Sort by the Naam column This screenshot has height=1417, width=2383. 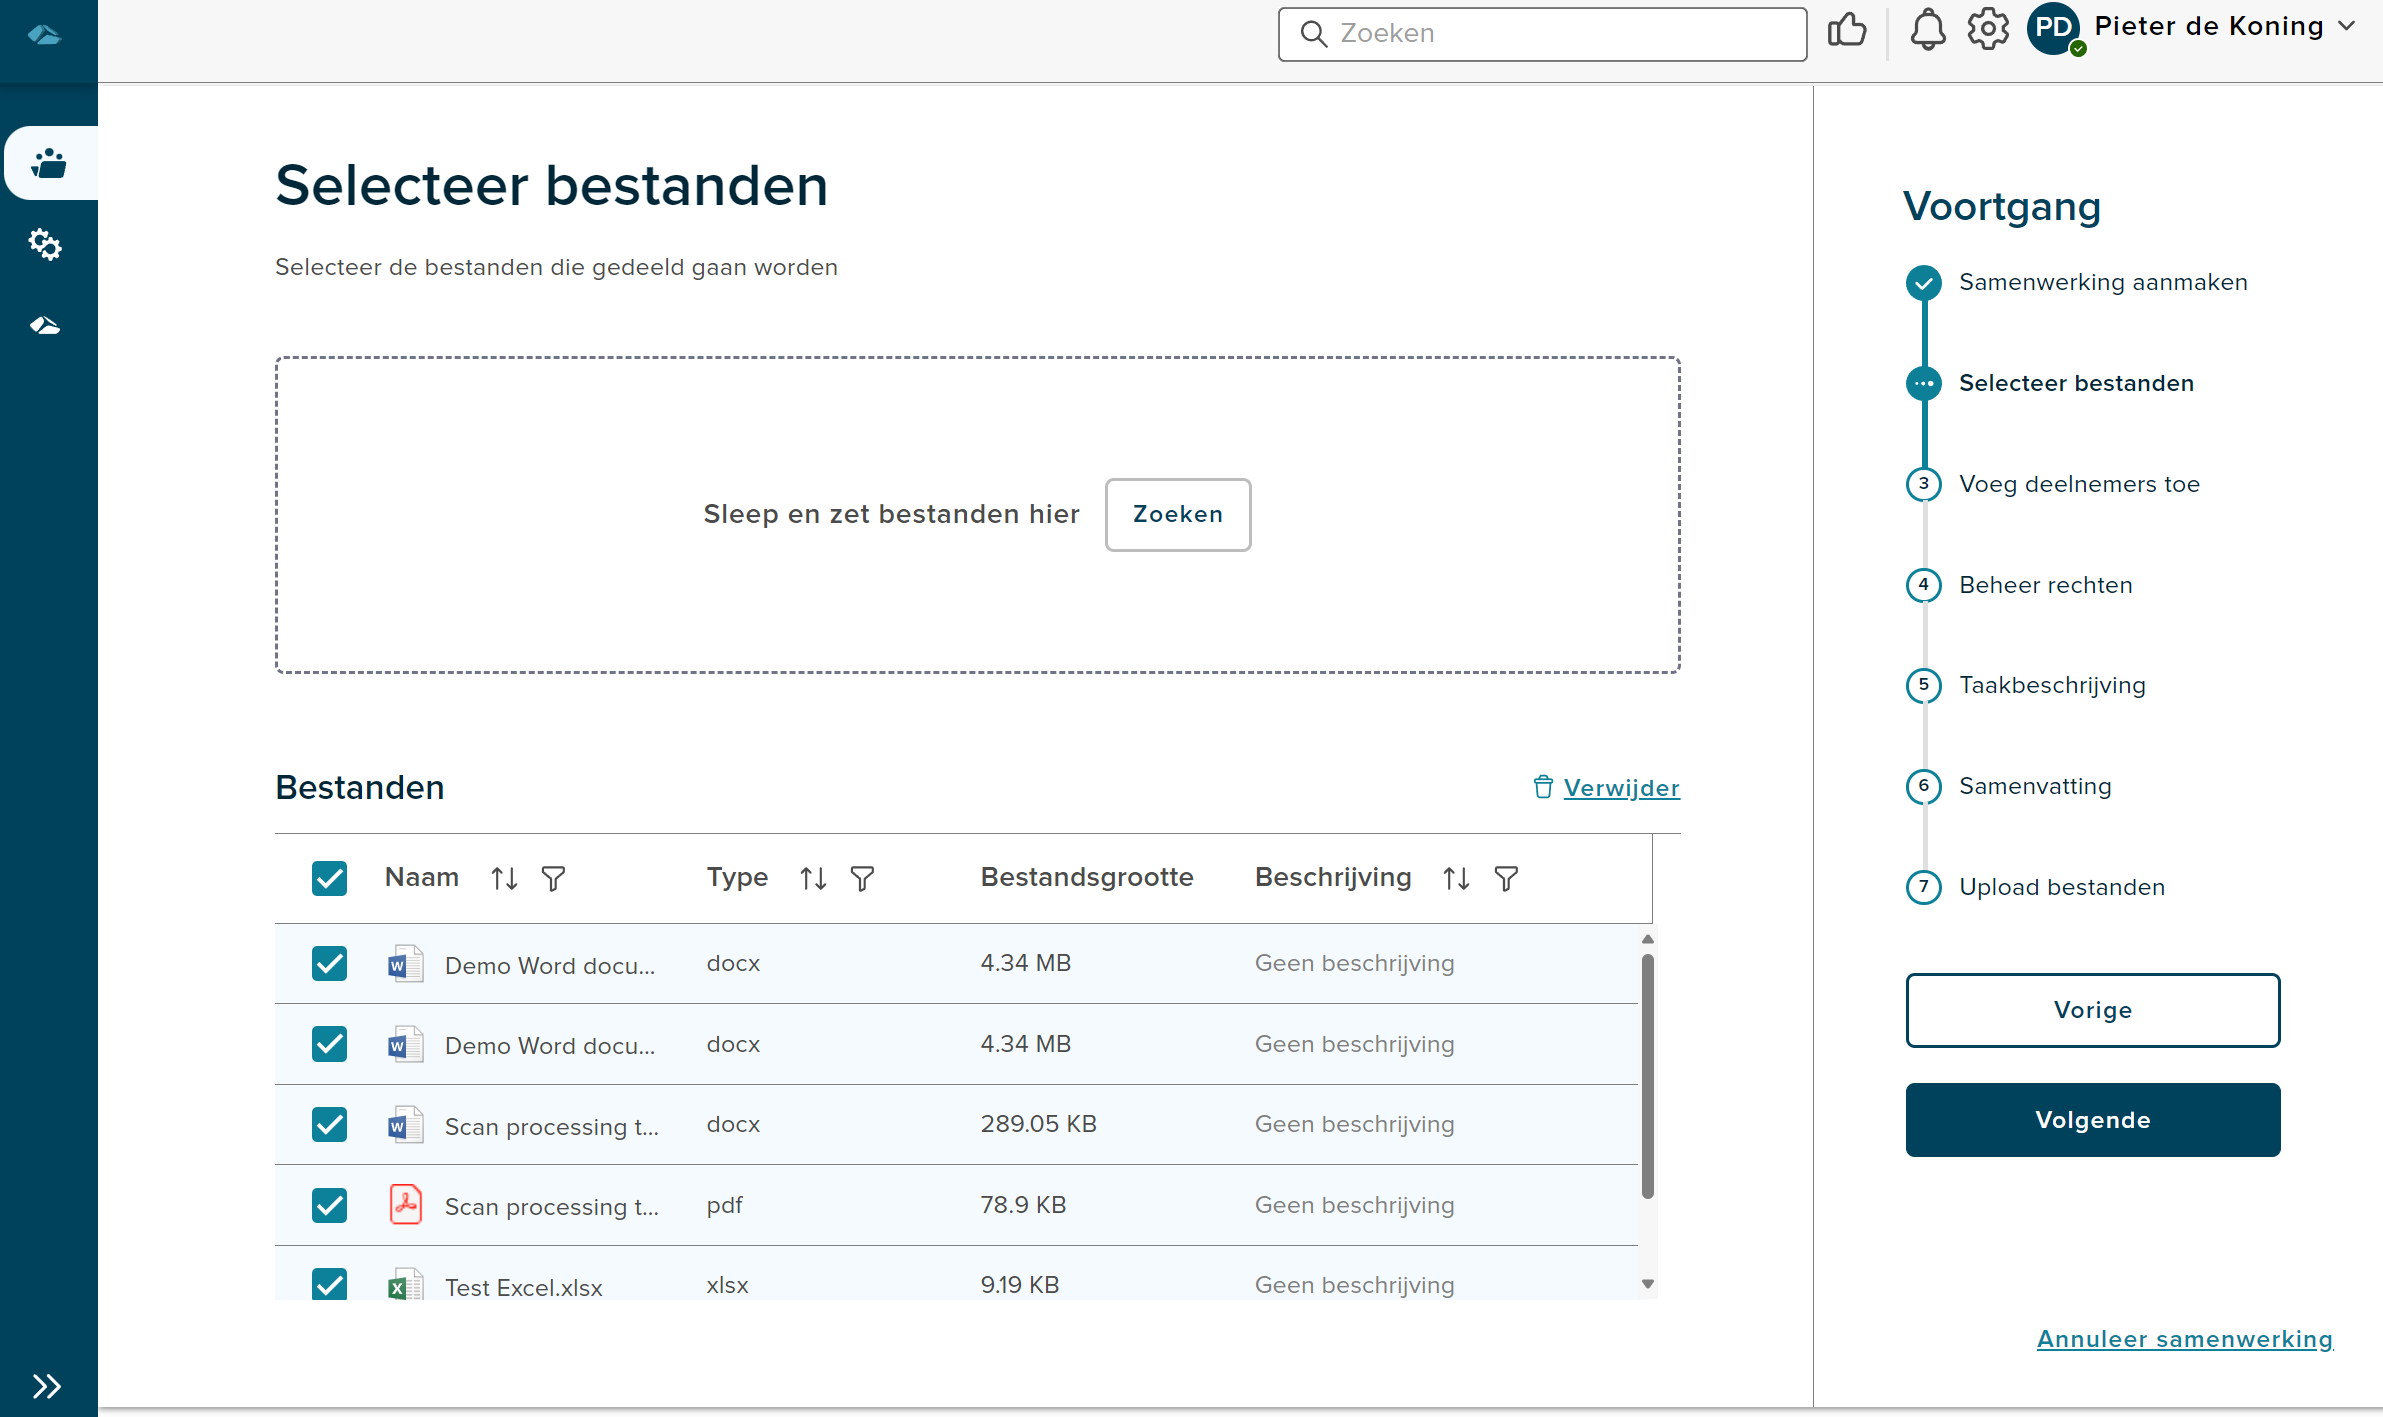pos(504,878)
